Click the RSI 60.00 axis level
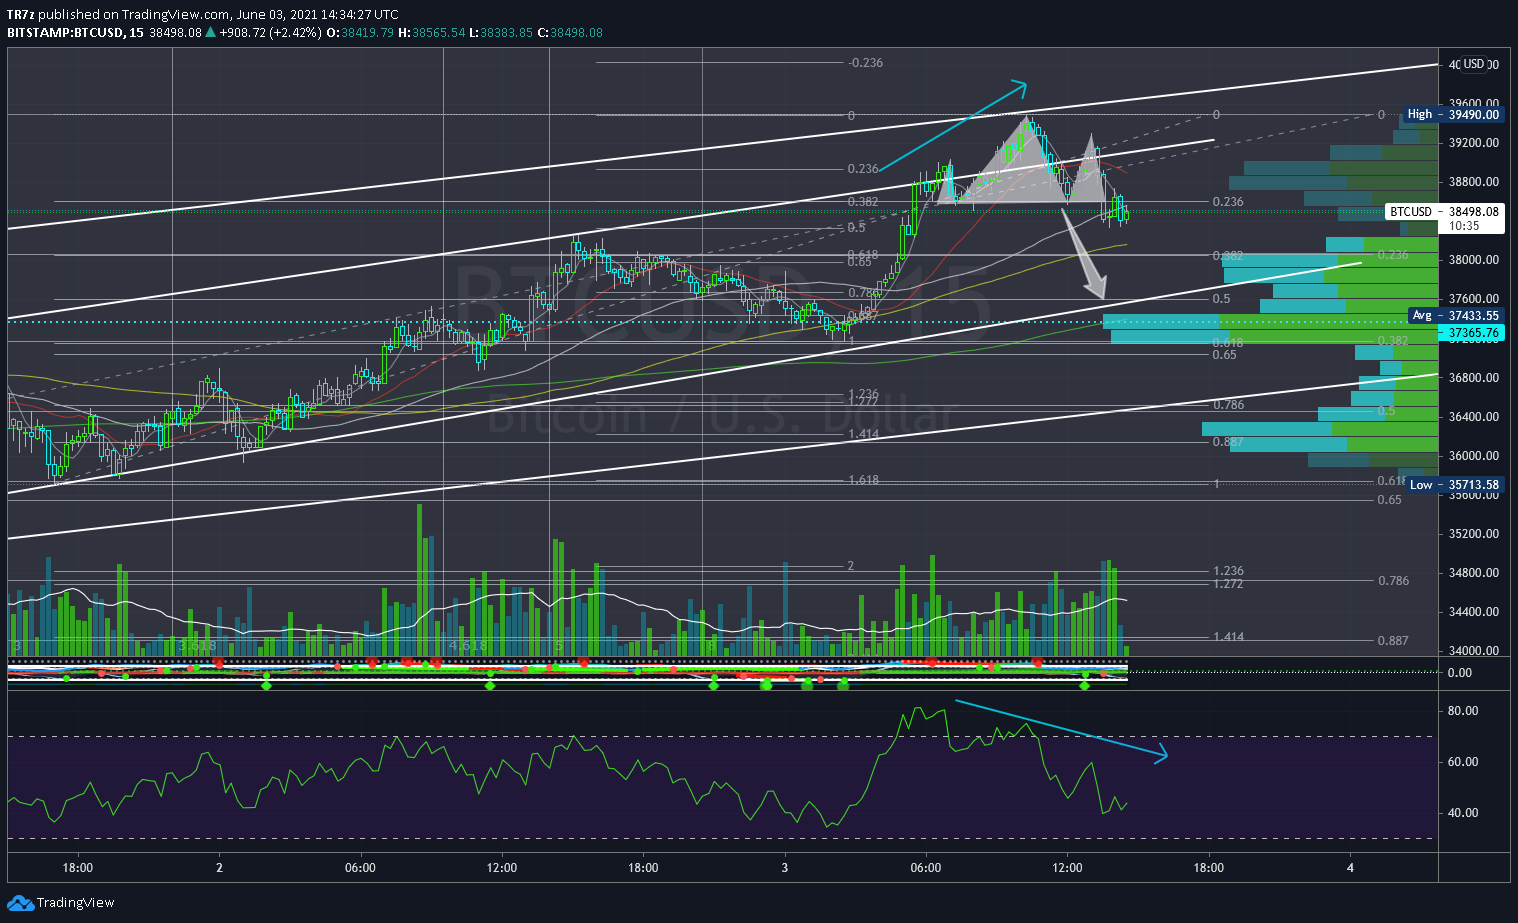The image size is (1518, 923). [1463, 762]
